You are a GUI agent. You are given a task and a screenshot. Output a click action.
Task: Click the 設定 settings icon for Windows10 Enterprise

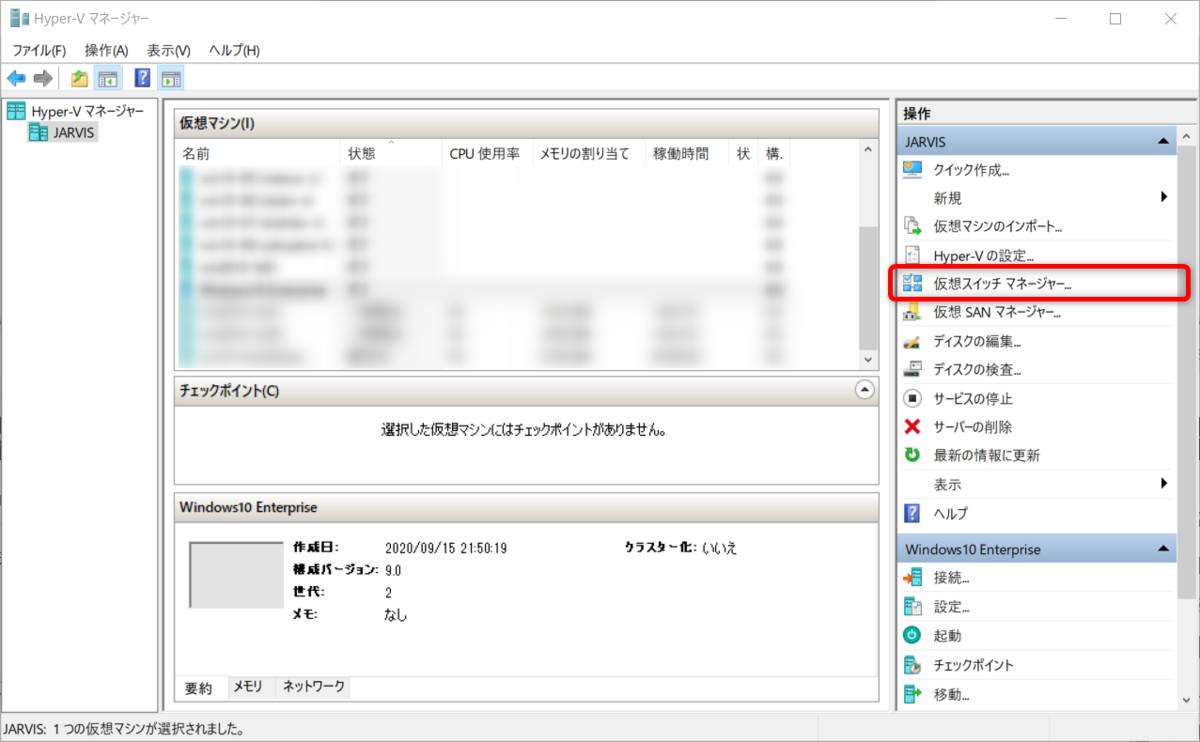(912, 606)
